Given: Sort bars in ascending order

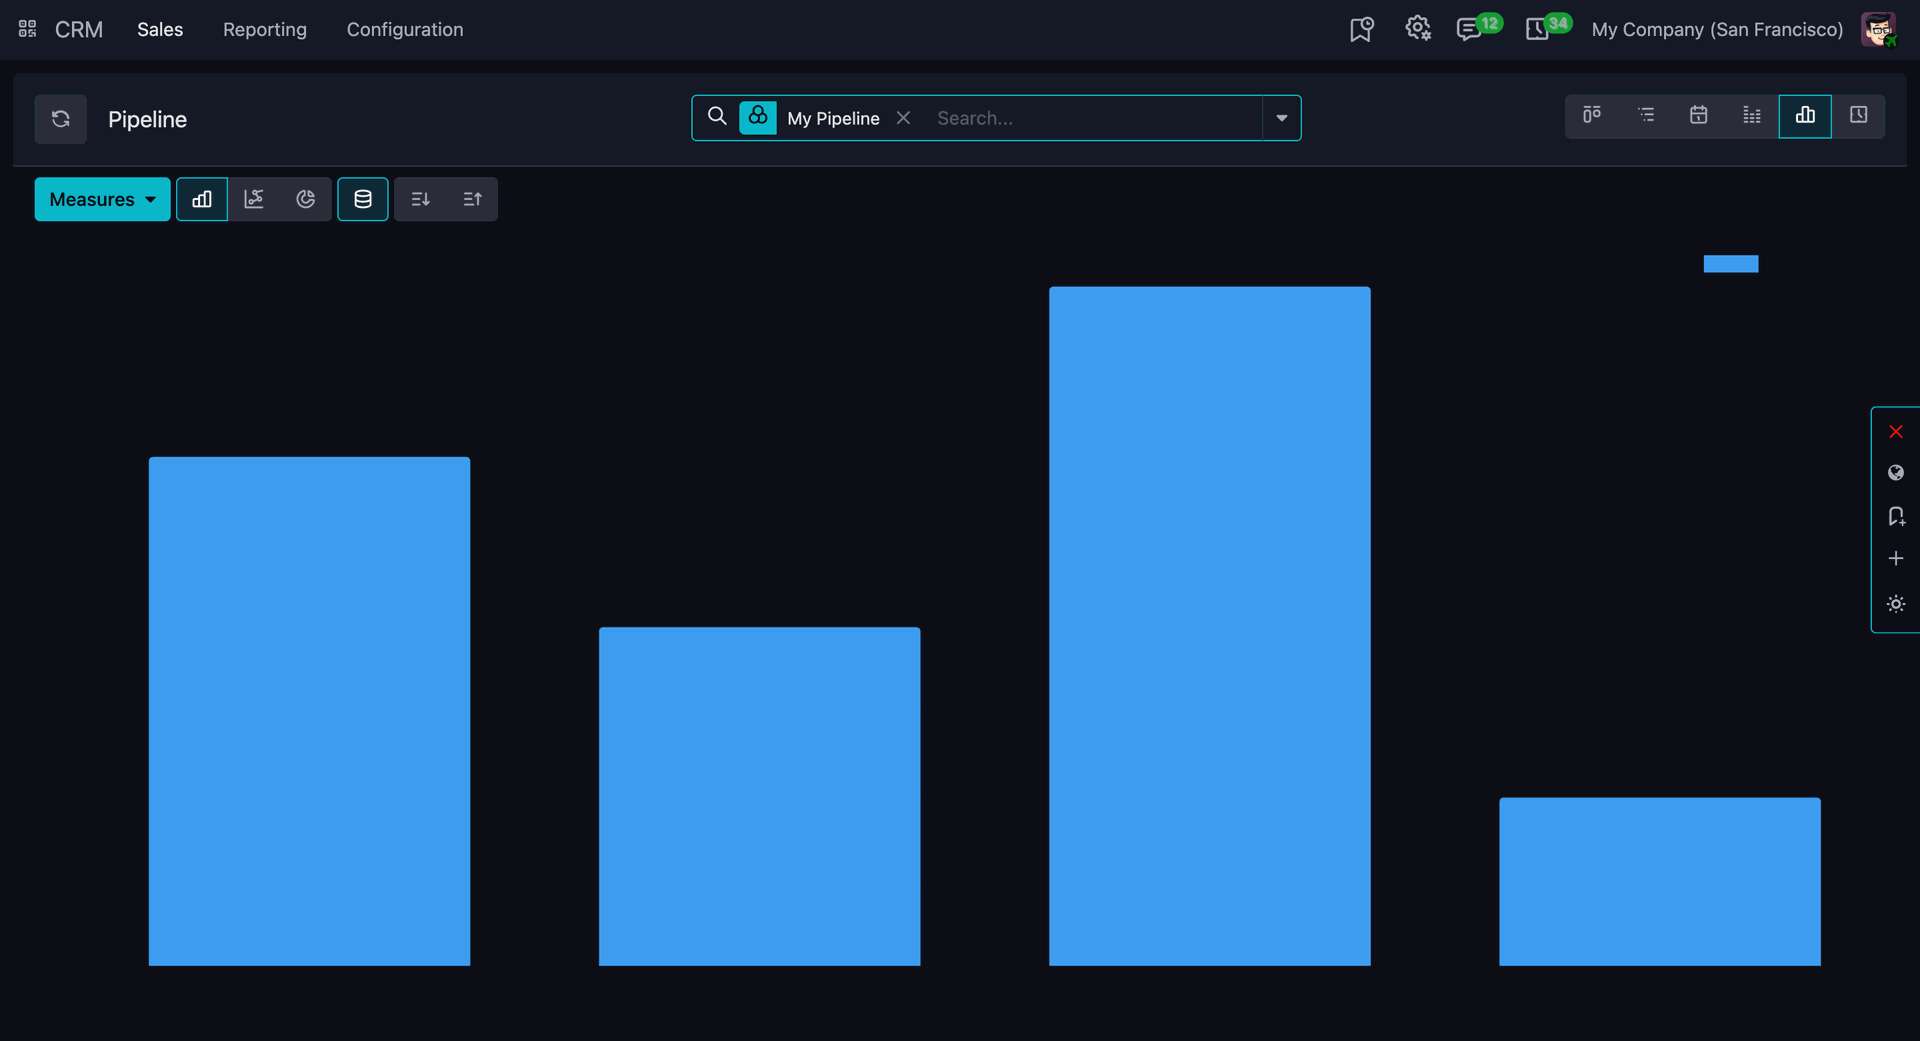Looking at the screenshot, I should 472,199.
